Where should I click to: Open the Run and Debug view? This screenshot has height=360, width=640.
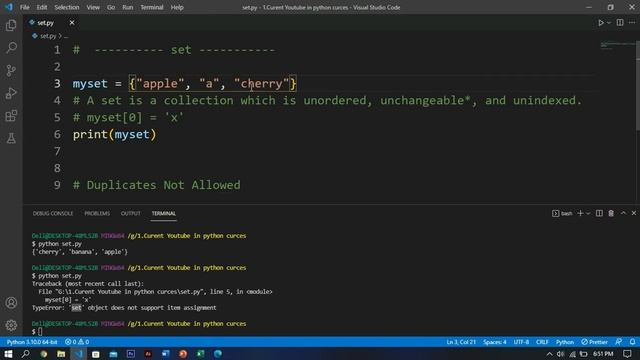click(11, 93)
